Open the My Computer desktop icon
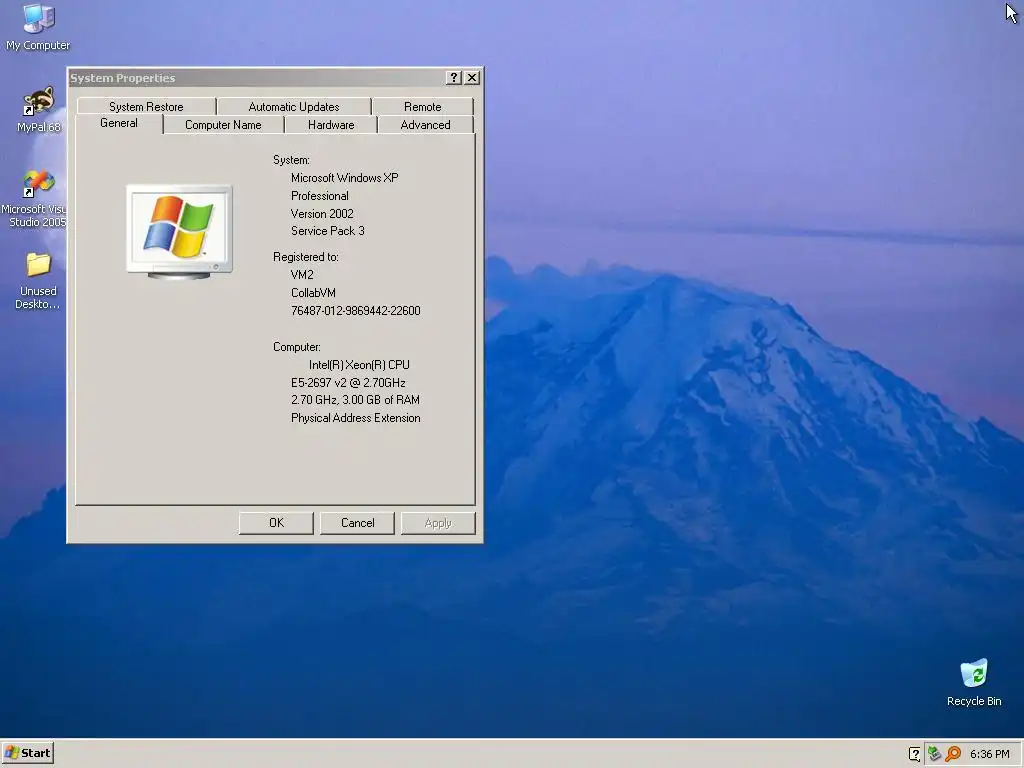Image resolution: width=1024 pixels, height=768 pixels. (x=38, y=27)
